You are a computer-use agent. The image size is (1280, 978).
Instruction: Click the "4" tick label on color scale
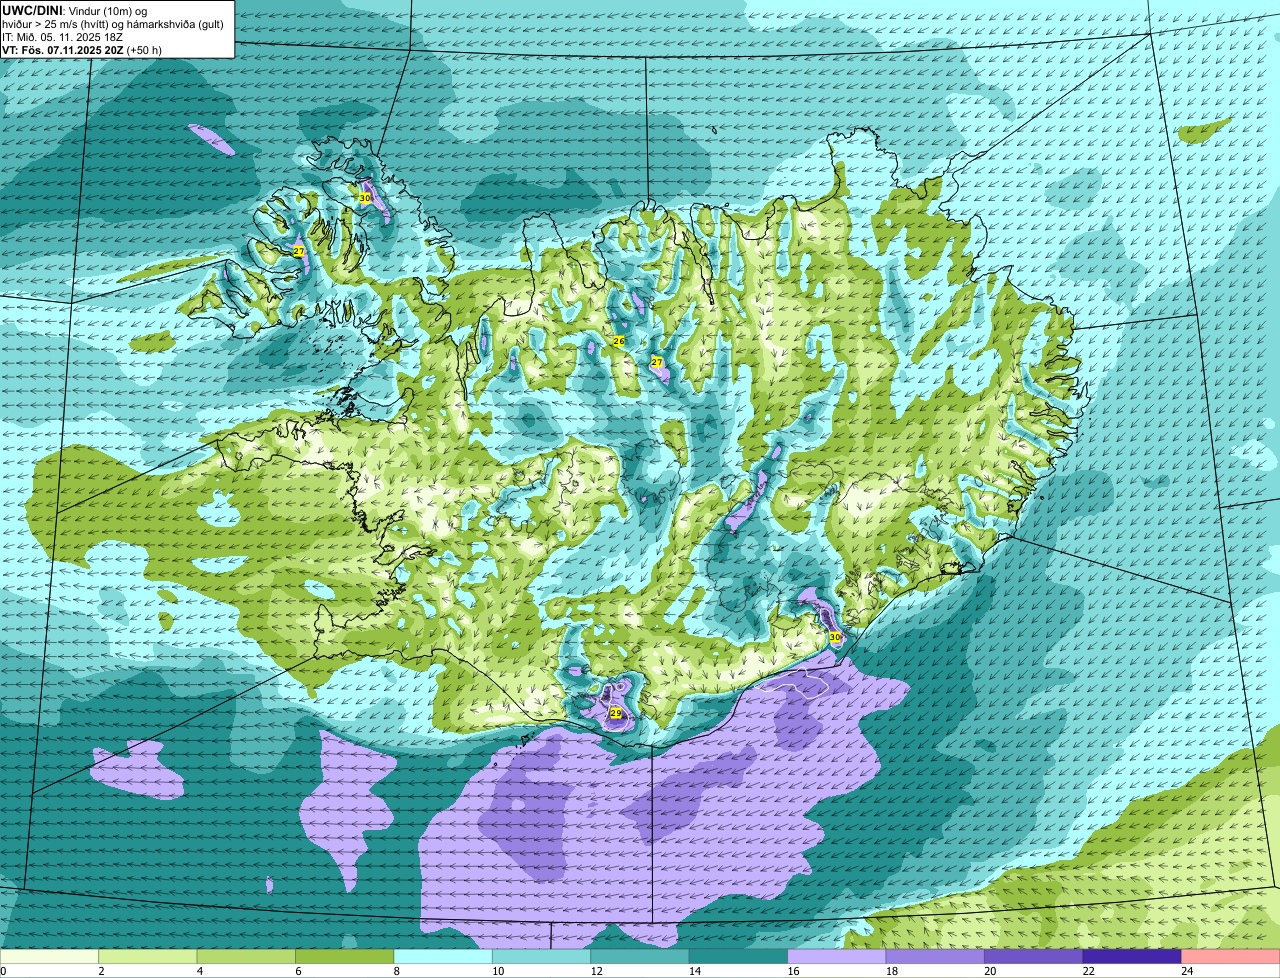coord(199,971)
